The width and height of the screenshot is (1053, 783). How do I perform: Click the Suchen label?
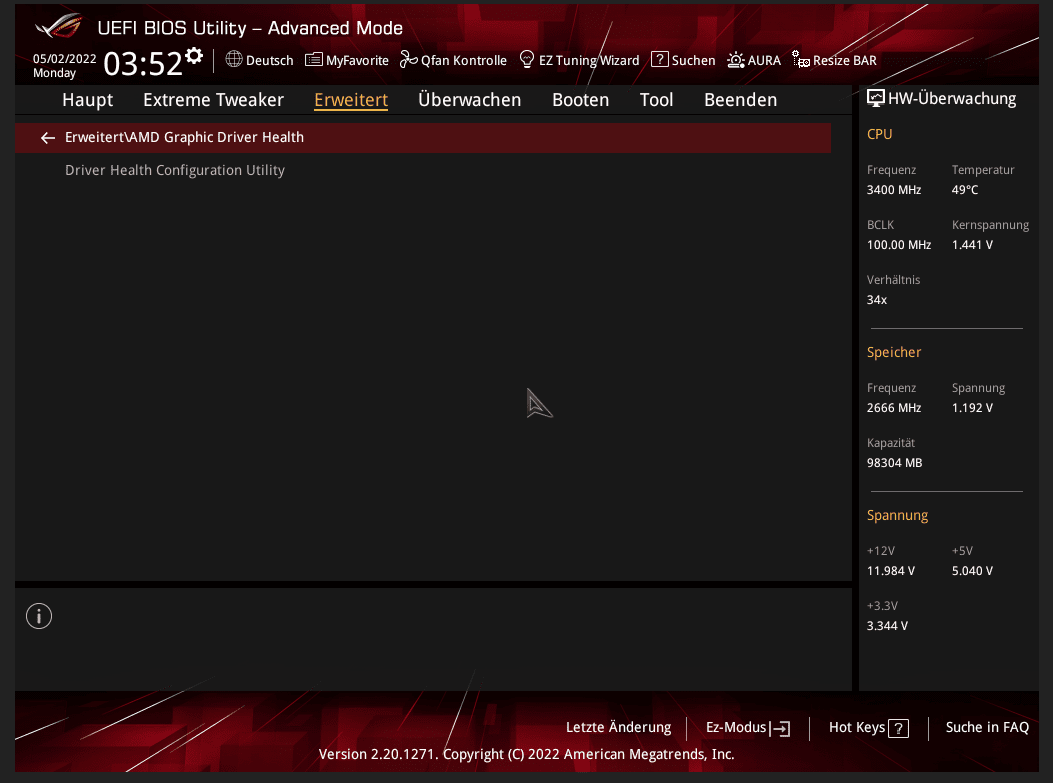[694, 60]
